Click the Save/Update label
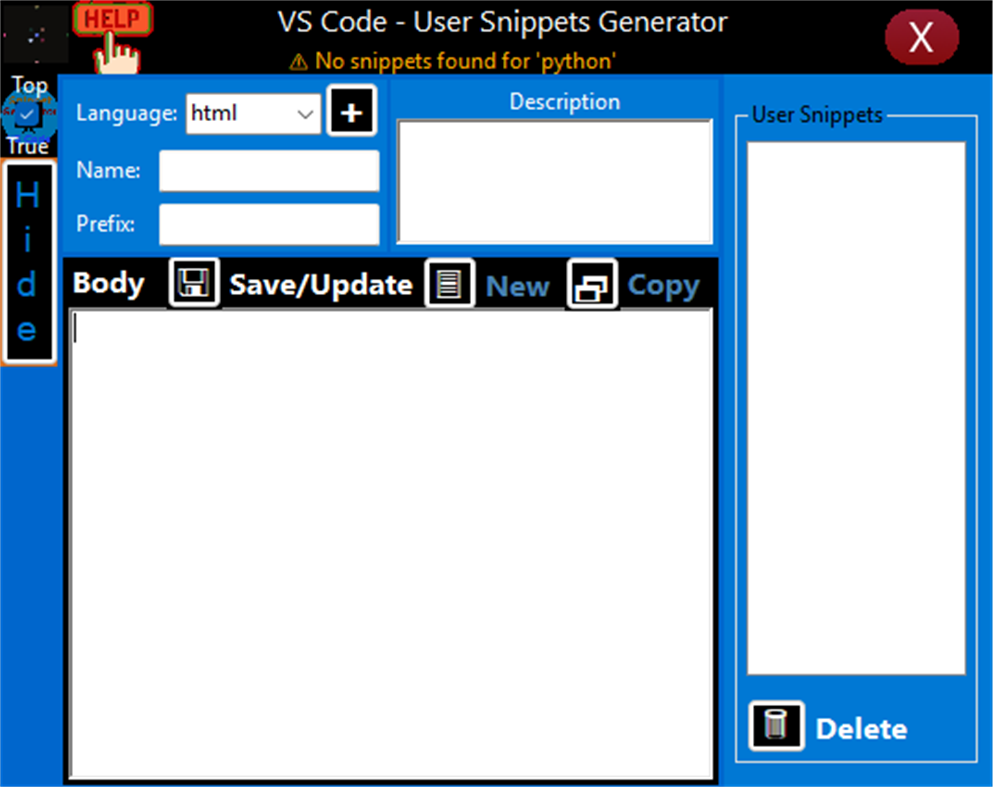Screen dimensions: 993x787 (321, 285)
